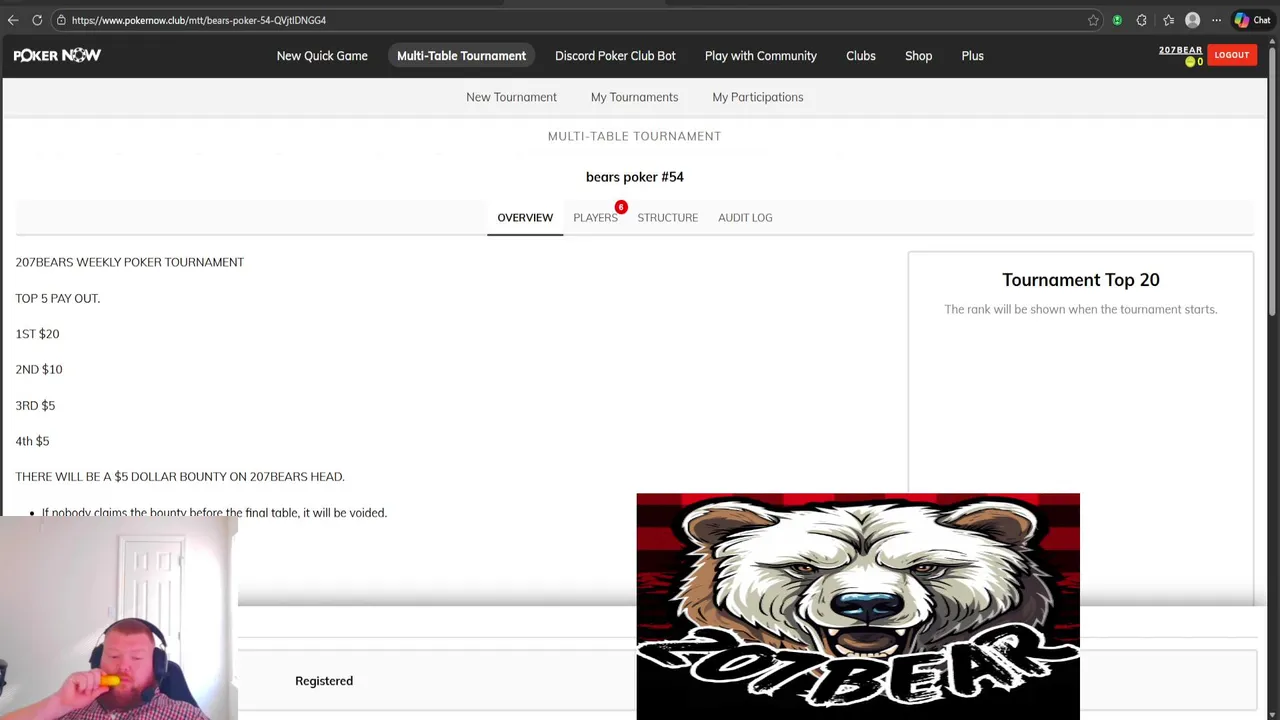Click the page vertical scrollbar
This screenshot has width=1280, height=720.
pos(1274,180)
